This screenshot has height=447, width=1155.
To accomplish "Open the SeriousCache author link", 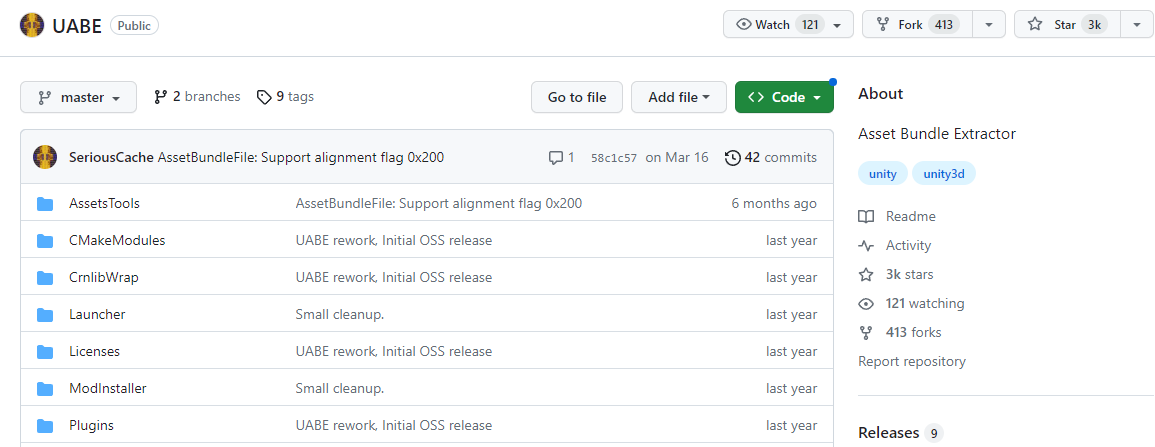I will click(x=111, y=157).
